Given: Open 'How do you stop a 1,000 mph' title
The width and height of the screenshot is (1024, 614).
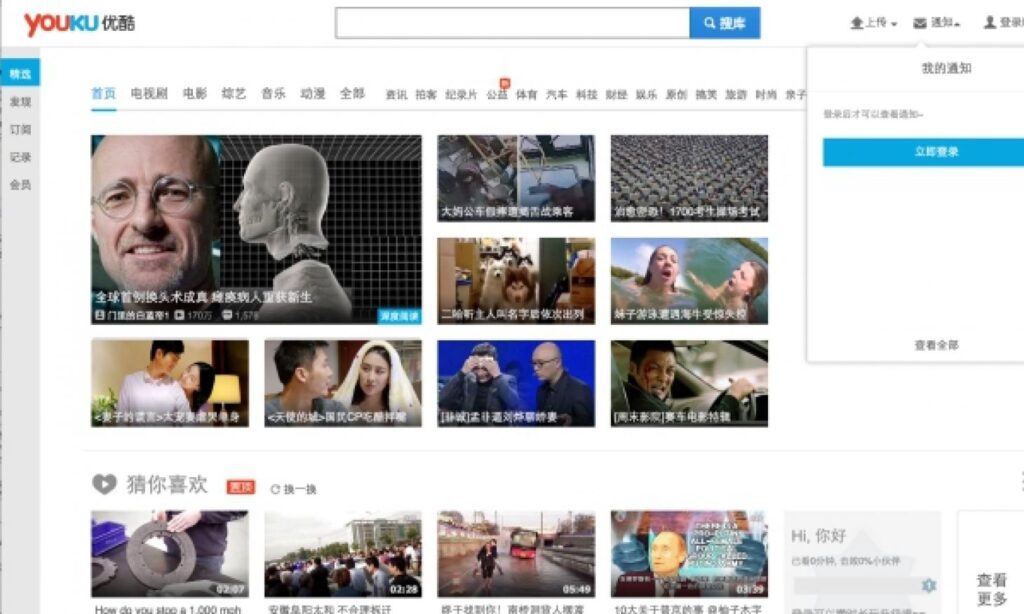Looking at the screenshot, I should [x=168, y=609].
